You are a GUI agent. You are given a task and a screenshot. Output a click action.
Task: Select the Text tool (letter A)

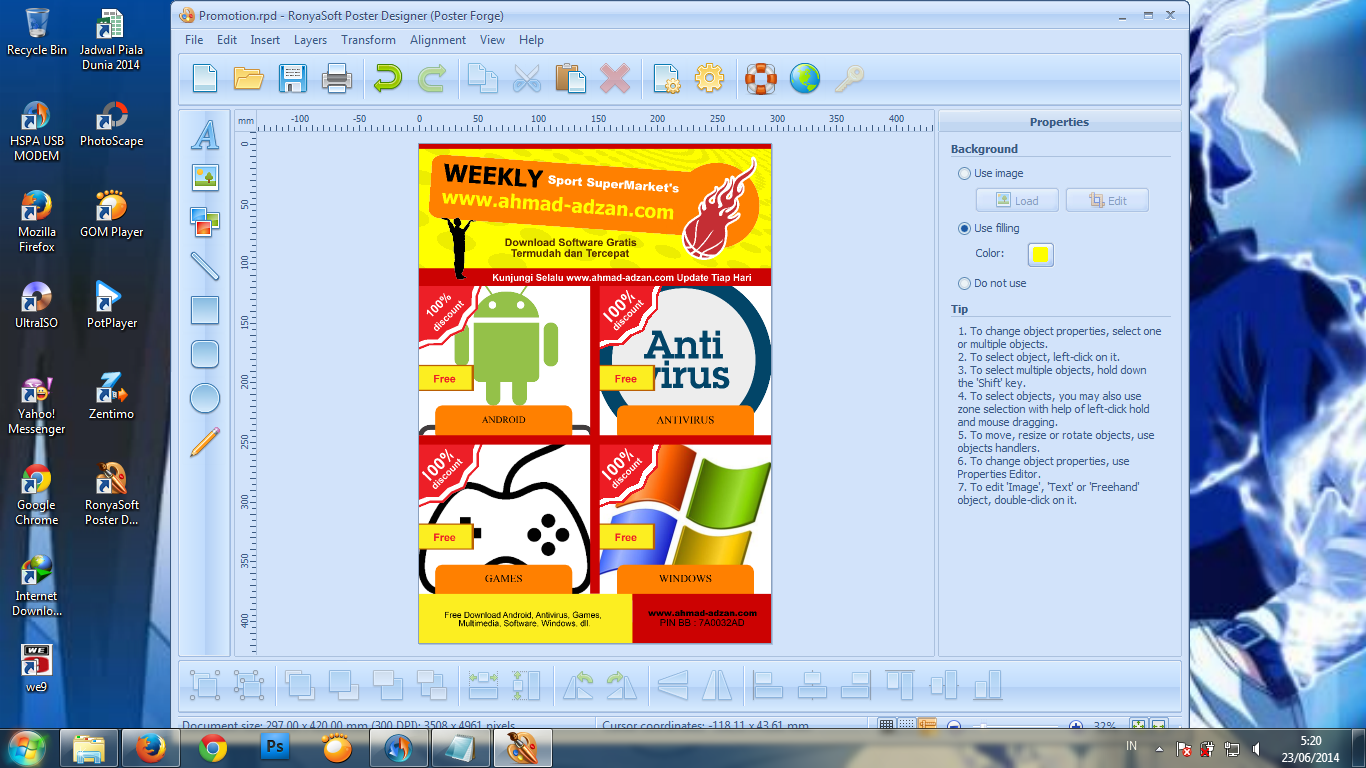205,134
